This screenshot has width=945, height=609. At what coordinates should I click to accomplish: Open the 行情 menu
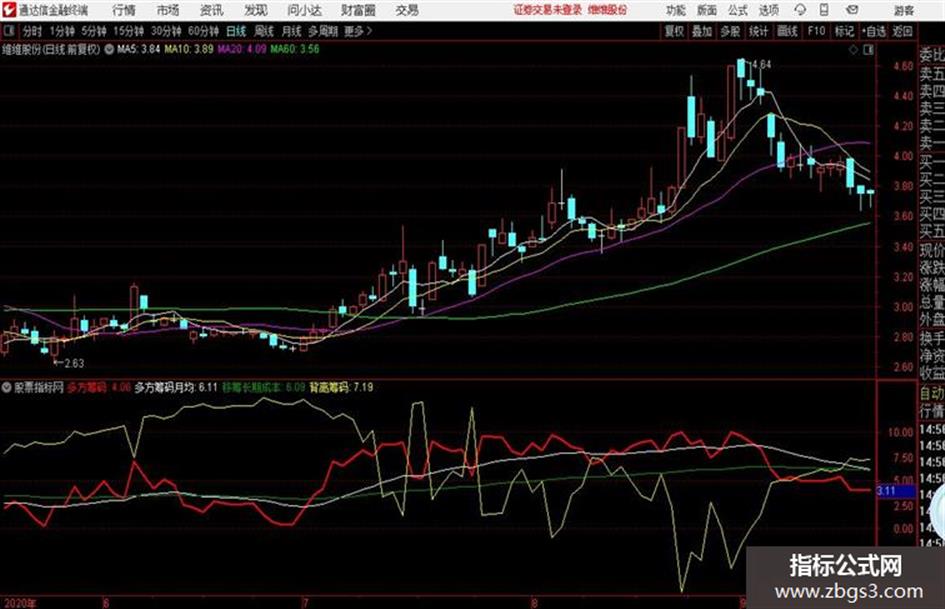pyautogui.click(x=124, y=10)
